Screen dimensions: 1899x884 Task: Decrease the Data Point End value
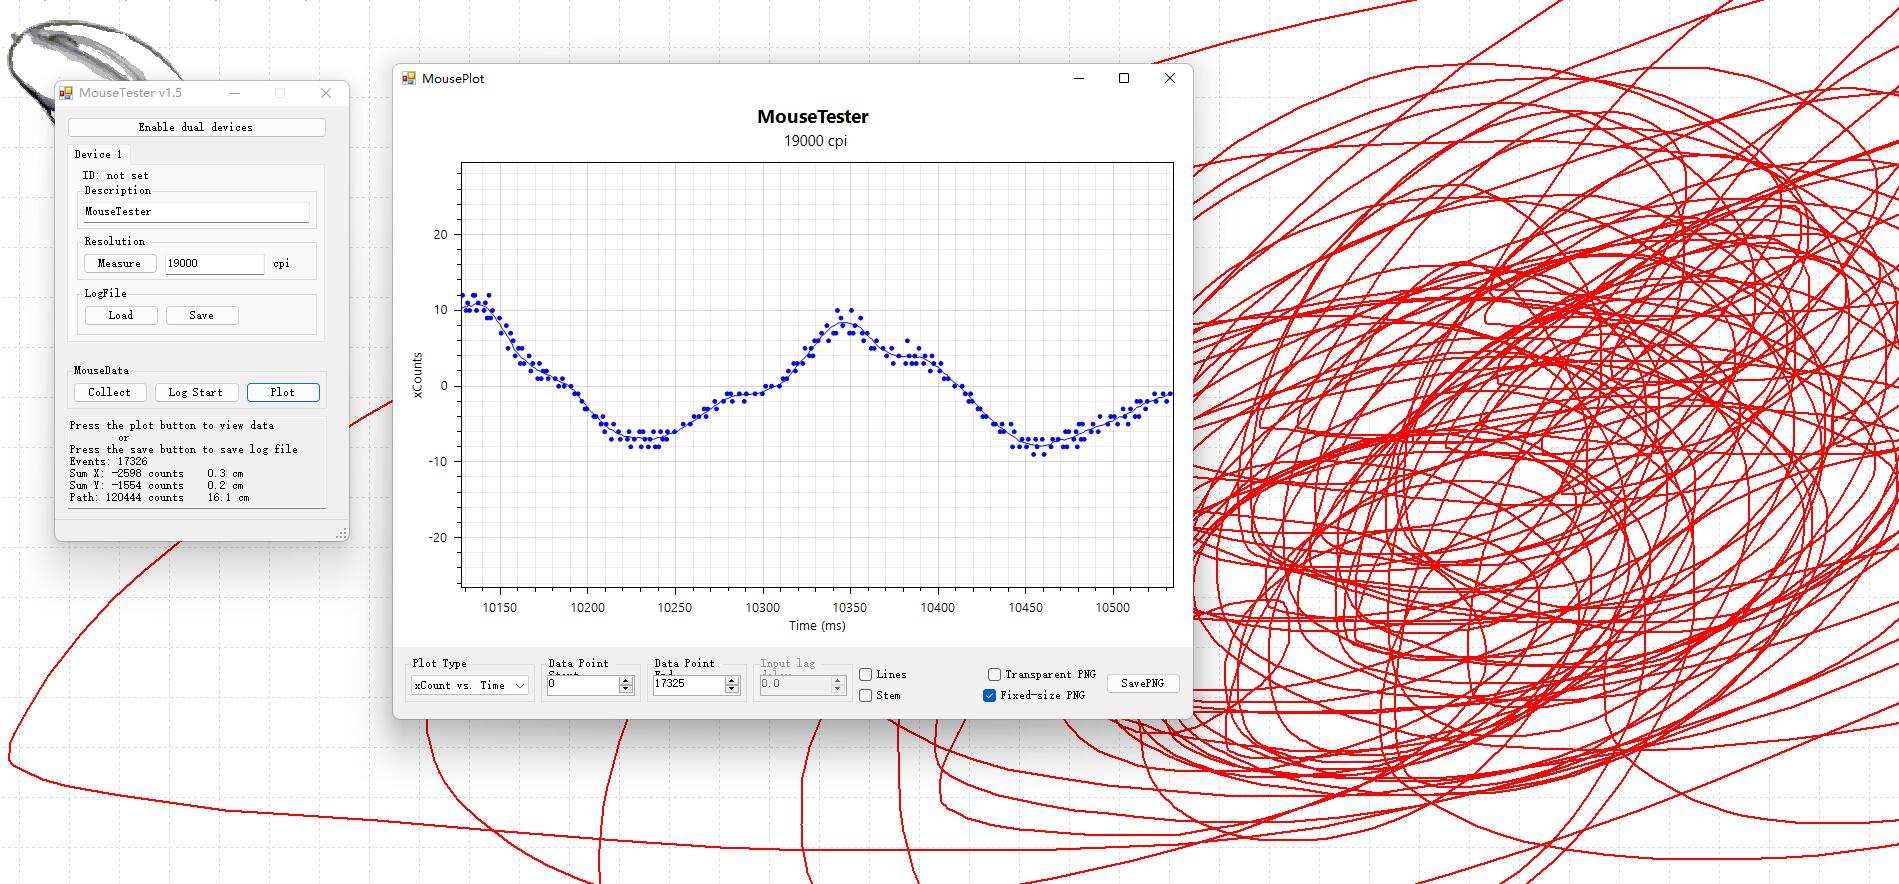tap(732, 689)
